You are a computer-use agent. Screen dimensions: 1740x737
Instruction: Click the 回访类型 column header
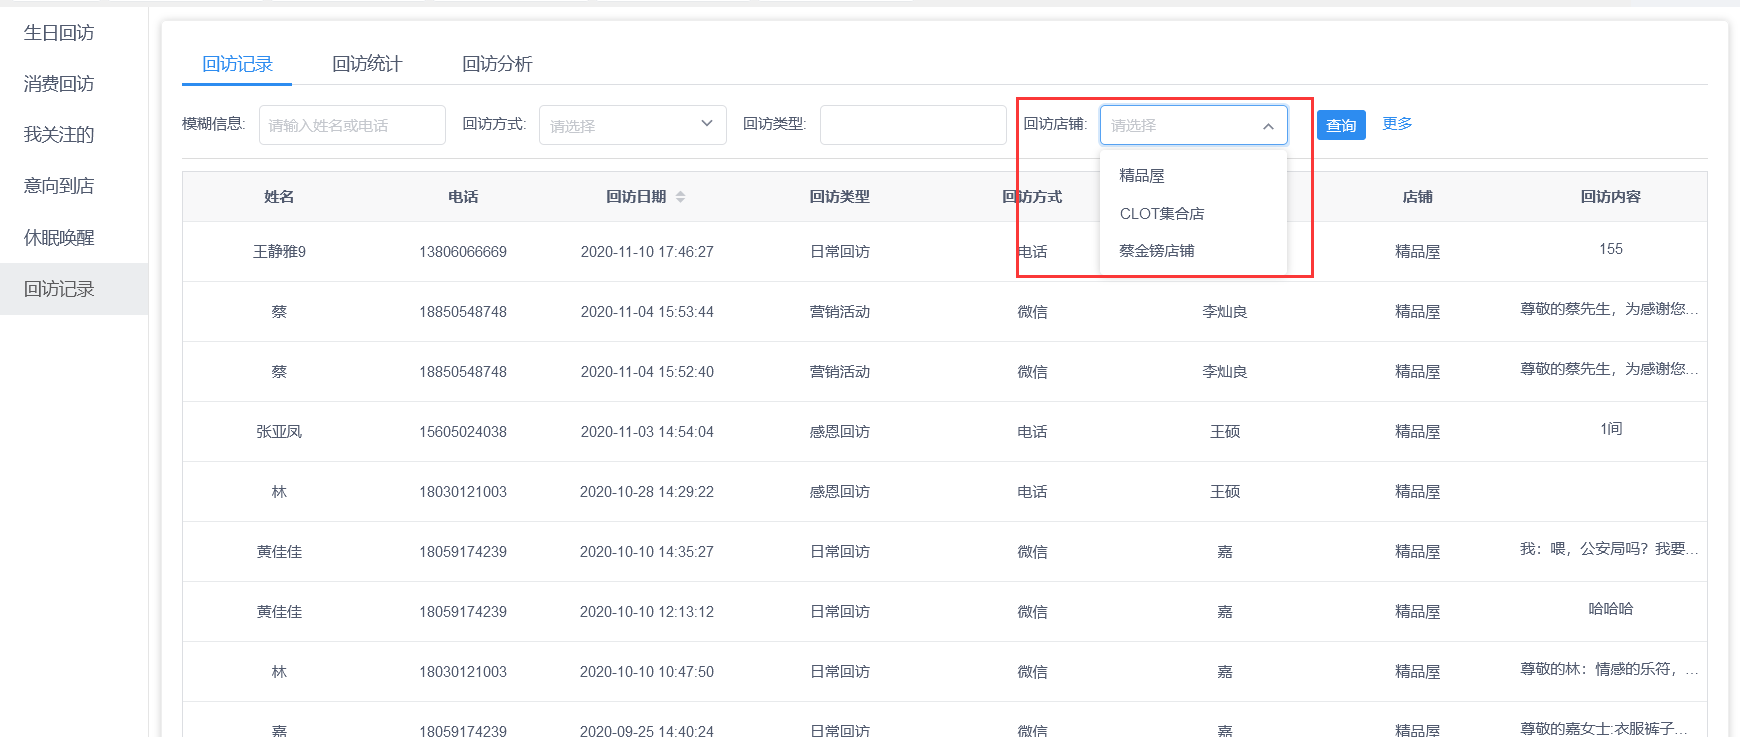pyautogui.click(x=840, y=197)
